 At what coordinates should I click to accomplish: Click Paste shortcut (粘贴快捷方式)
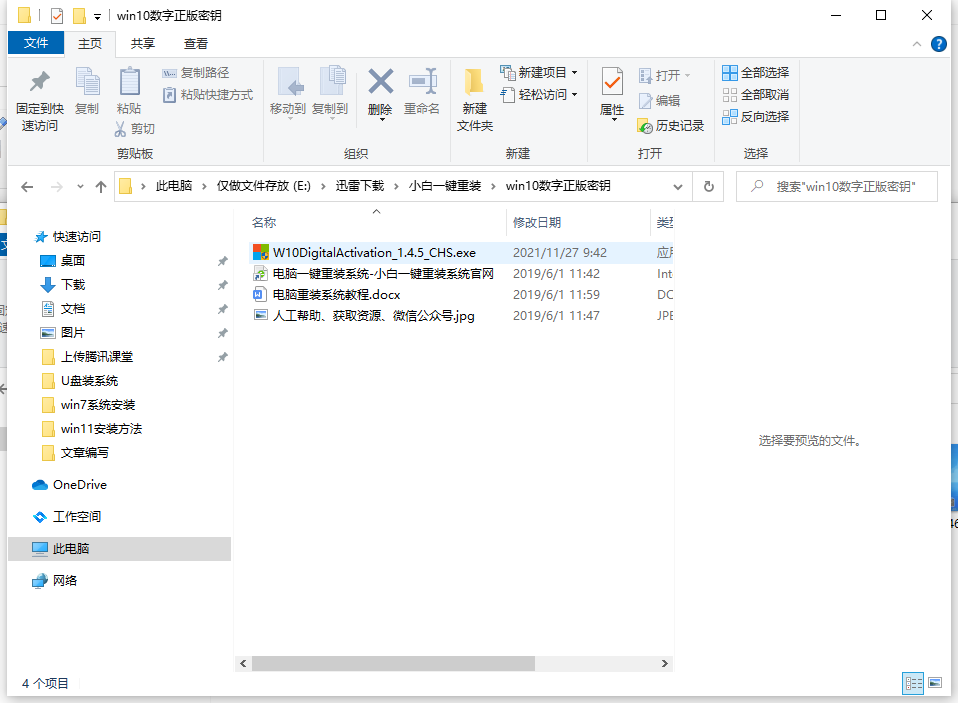(x=208, y=95)
